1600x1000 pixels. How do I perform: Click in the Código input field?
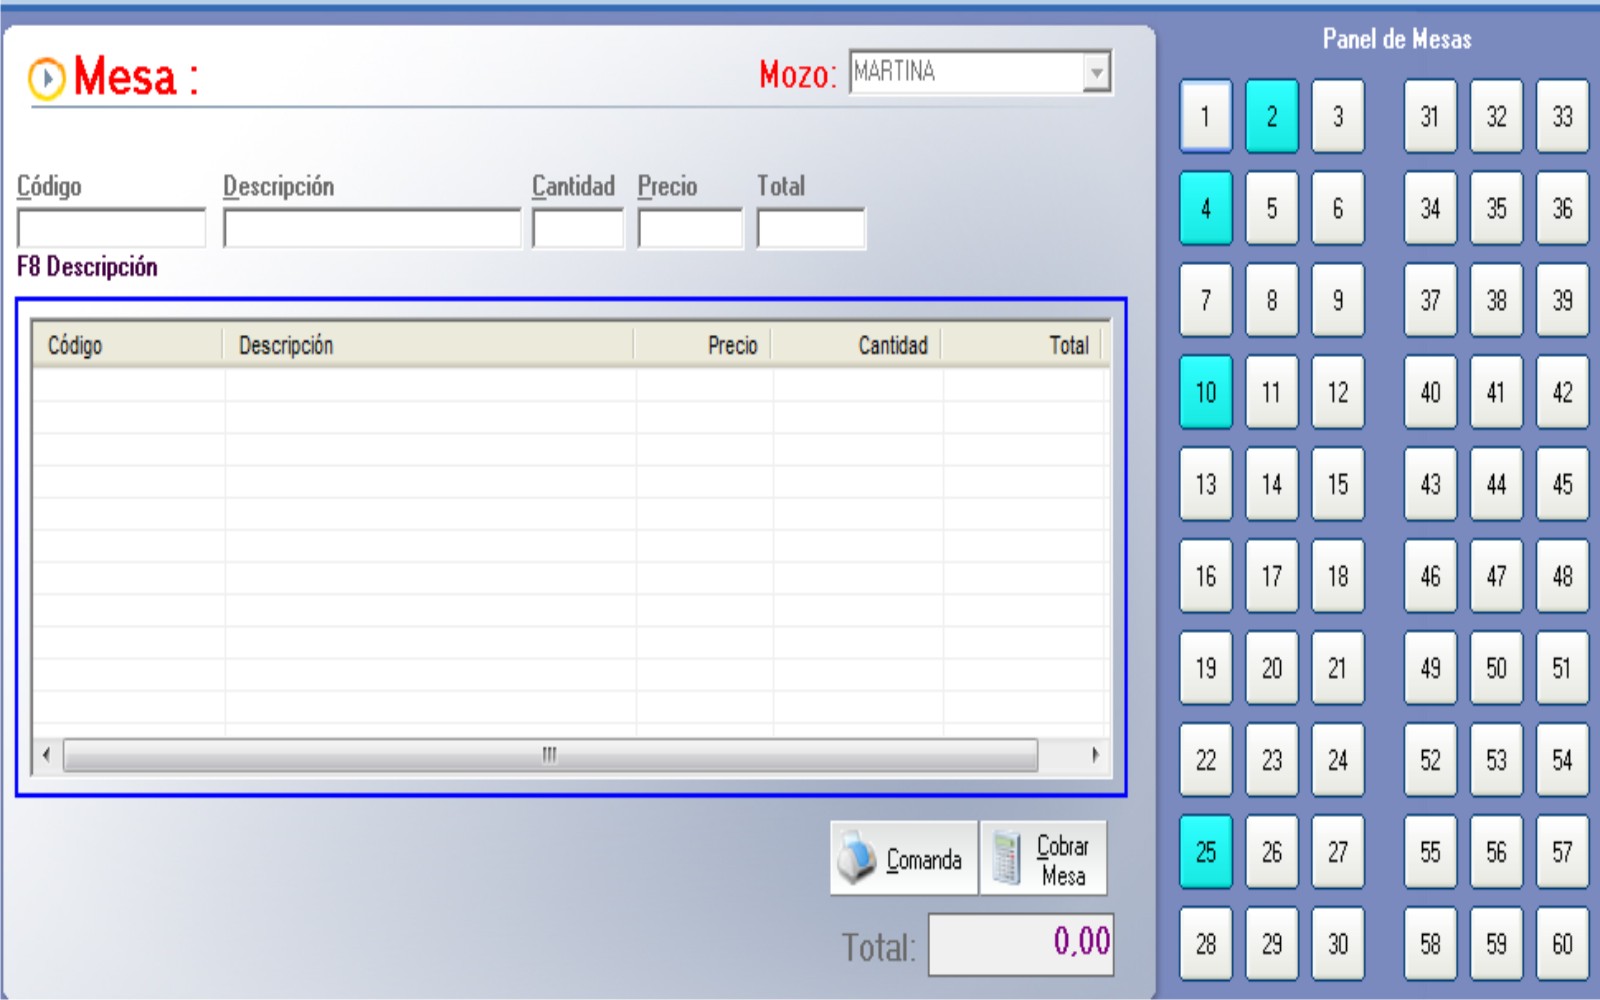click(111, 229)
